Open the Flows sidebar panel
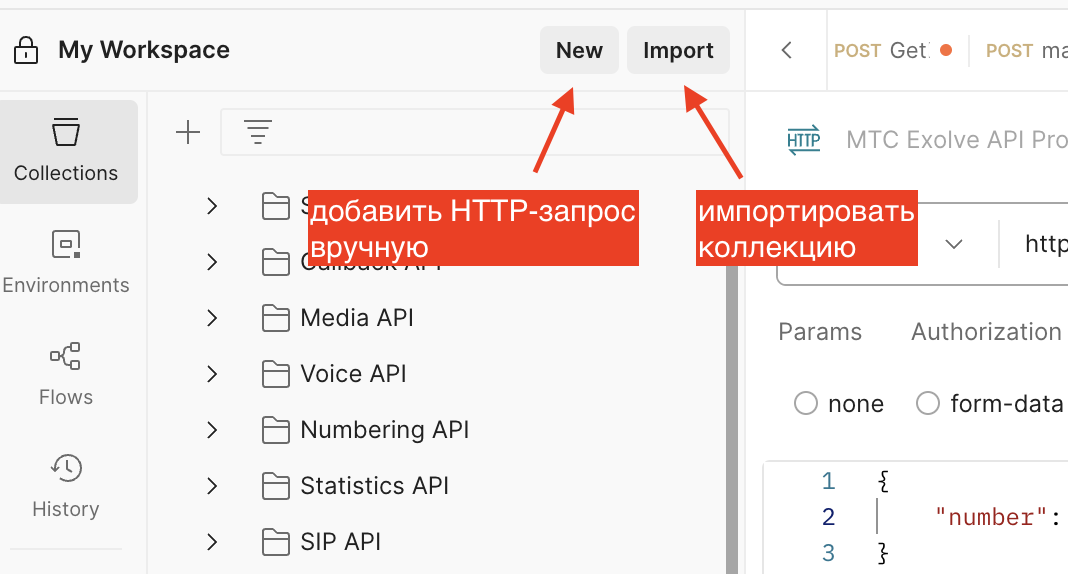The image size is (1068, 574). coord(66,374)
